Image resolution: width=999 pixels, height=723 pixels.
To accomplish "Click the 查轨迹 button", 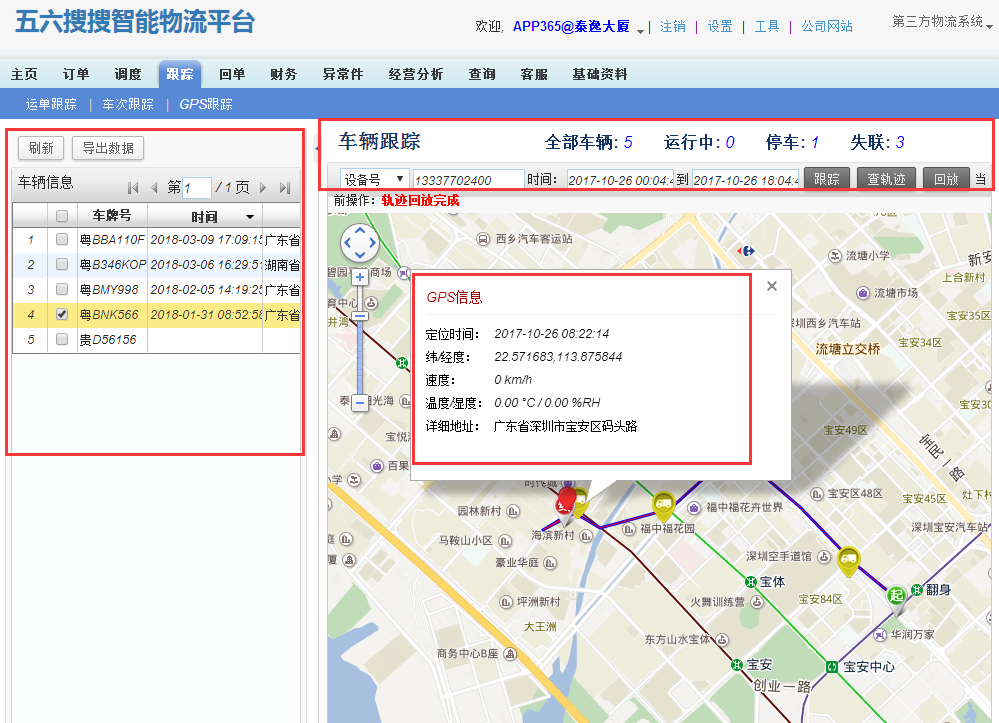I will pos(886,179).
